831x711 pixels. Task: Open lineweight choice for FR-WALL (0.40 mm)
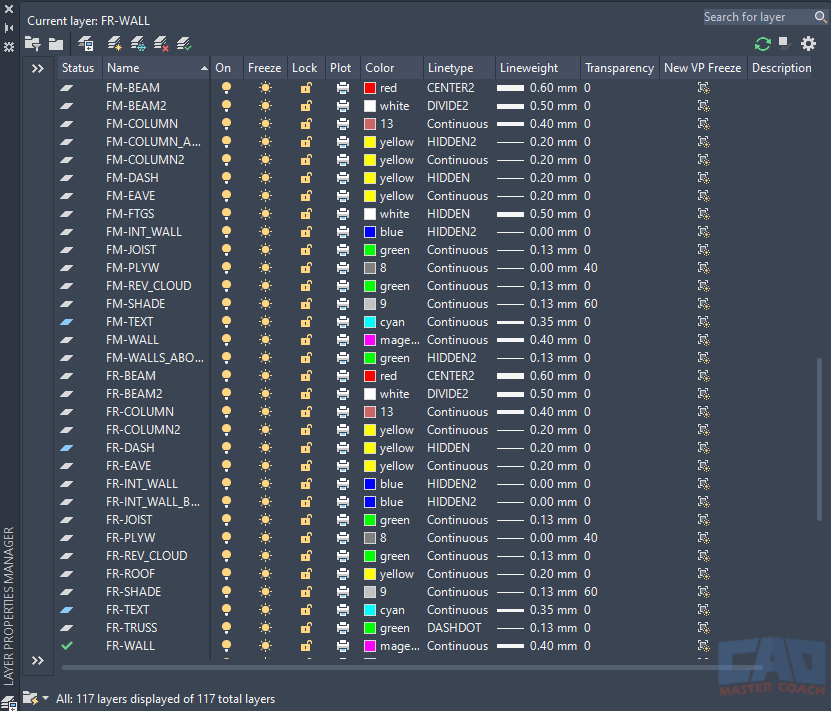[537, 646]
